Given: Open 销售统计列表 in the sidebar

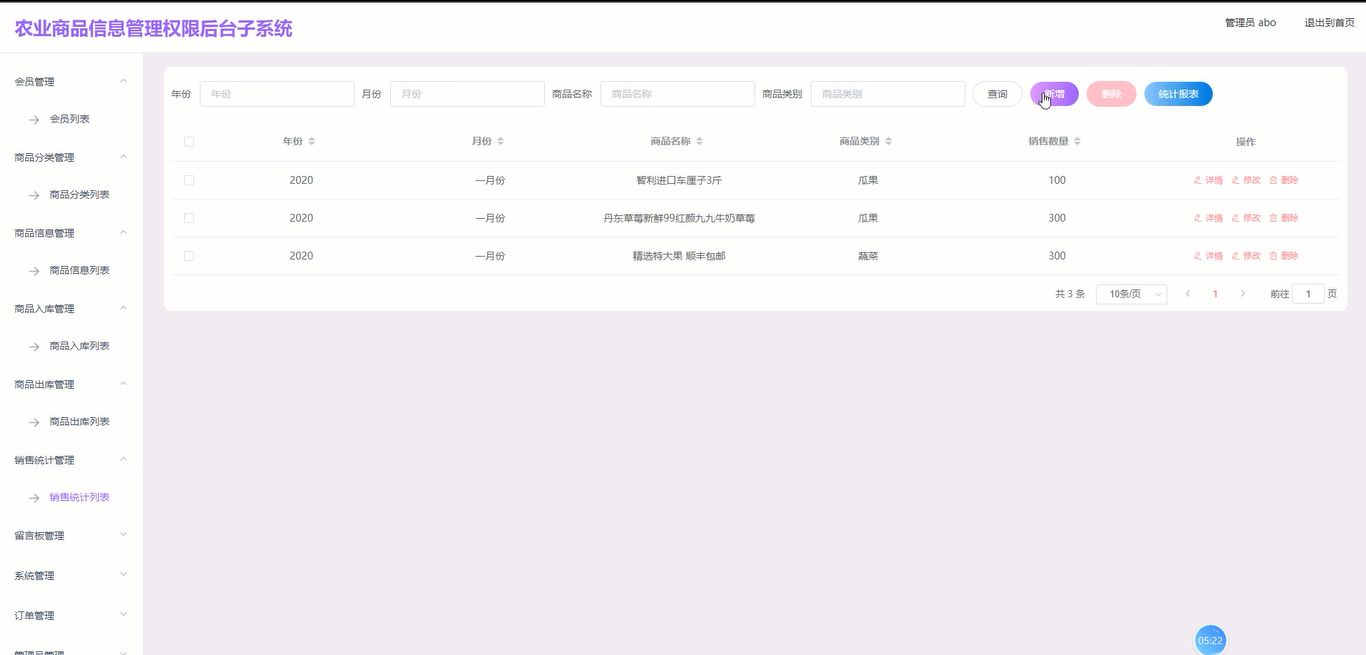Looking at the screenshot, I should pyautogui.click(x=80, y=497).
